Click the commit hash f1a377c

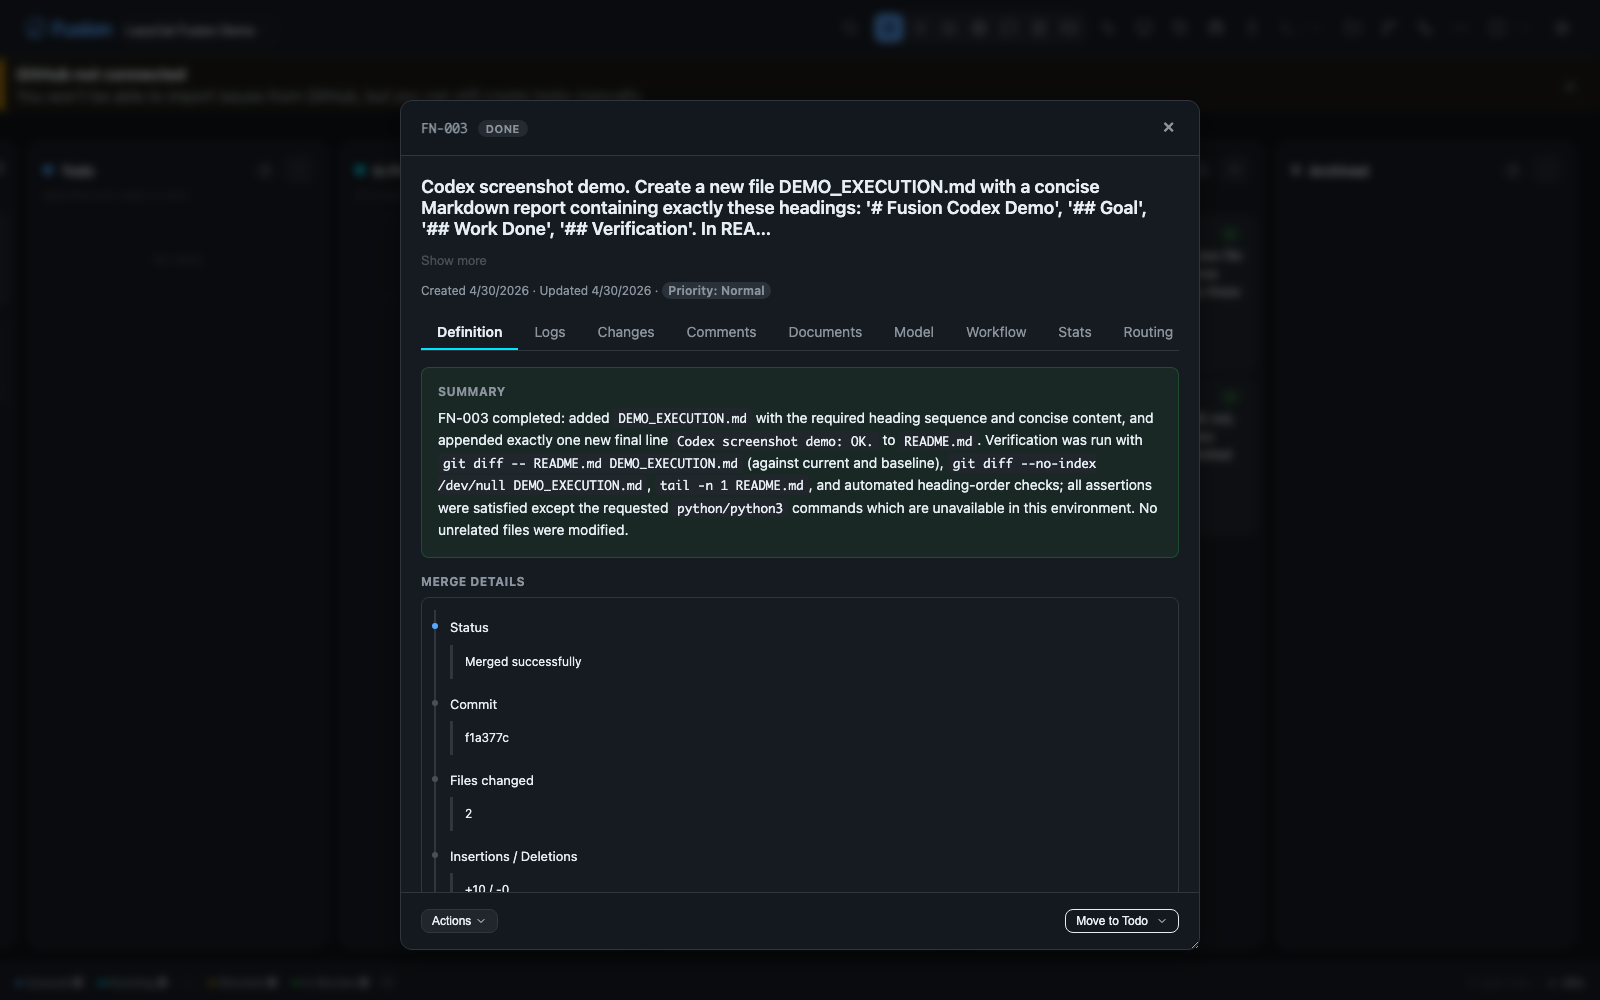[x=487, y=738]
